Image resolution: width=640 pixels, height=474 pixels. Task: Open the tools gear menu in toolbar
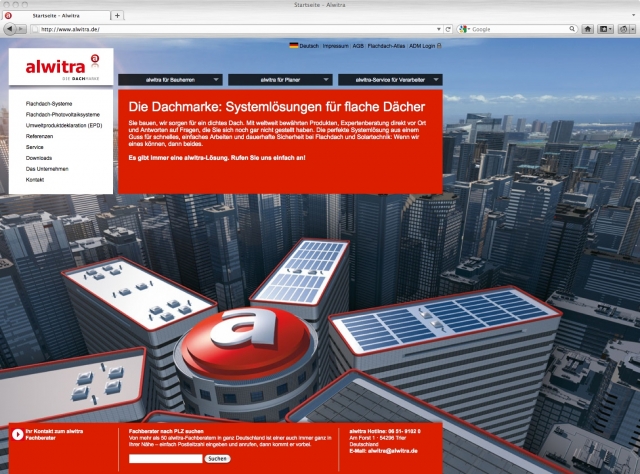click(x=626, y=29)
